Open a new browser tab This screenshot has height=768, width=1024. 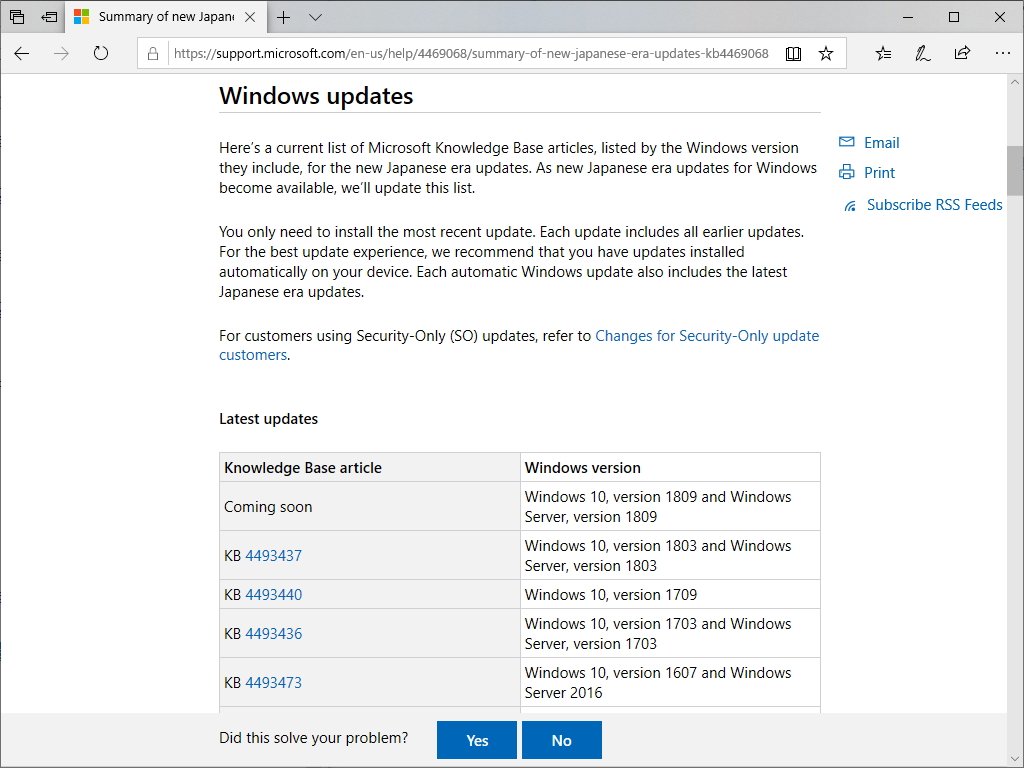[x=282, y=17]
